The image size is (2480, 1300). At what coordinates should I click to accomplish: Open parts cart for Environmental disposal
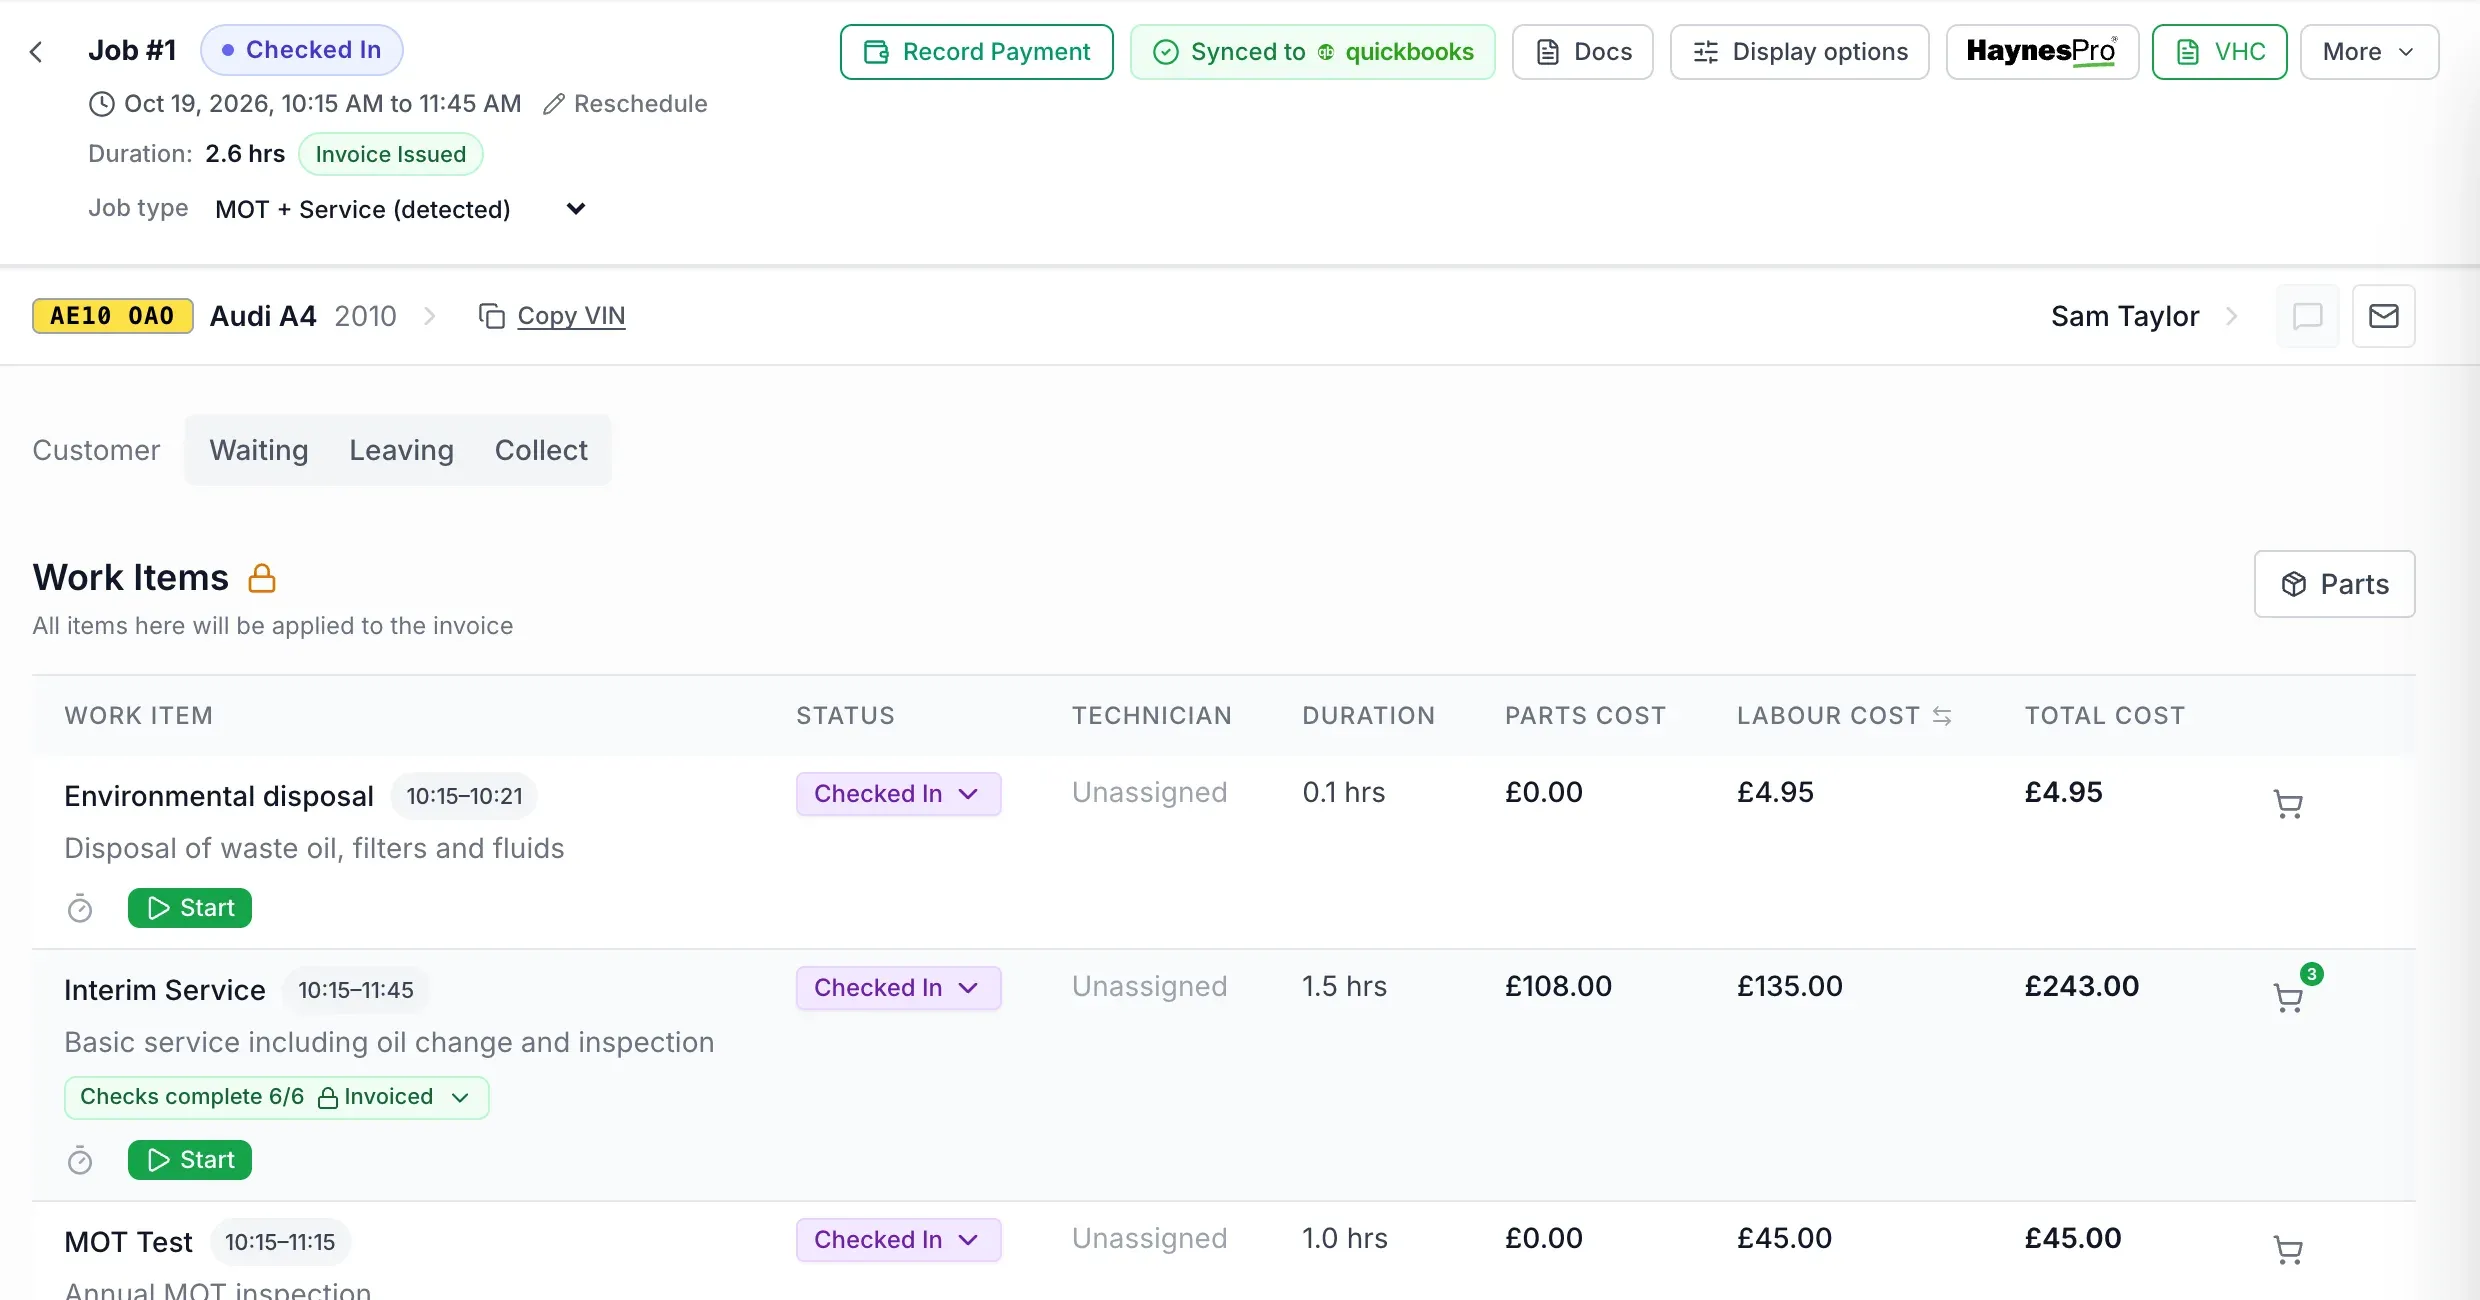[x=2288, y=804]
